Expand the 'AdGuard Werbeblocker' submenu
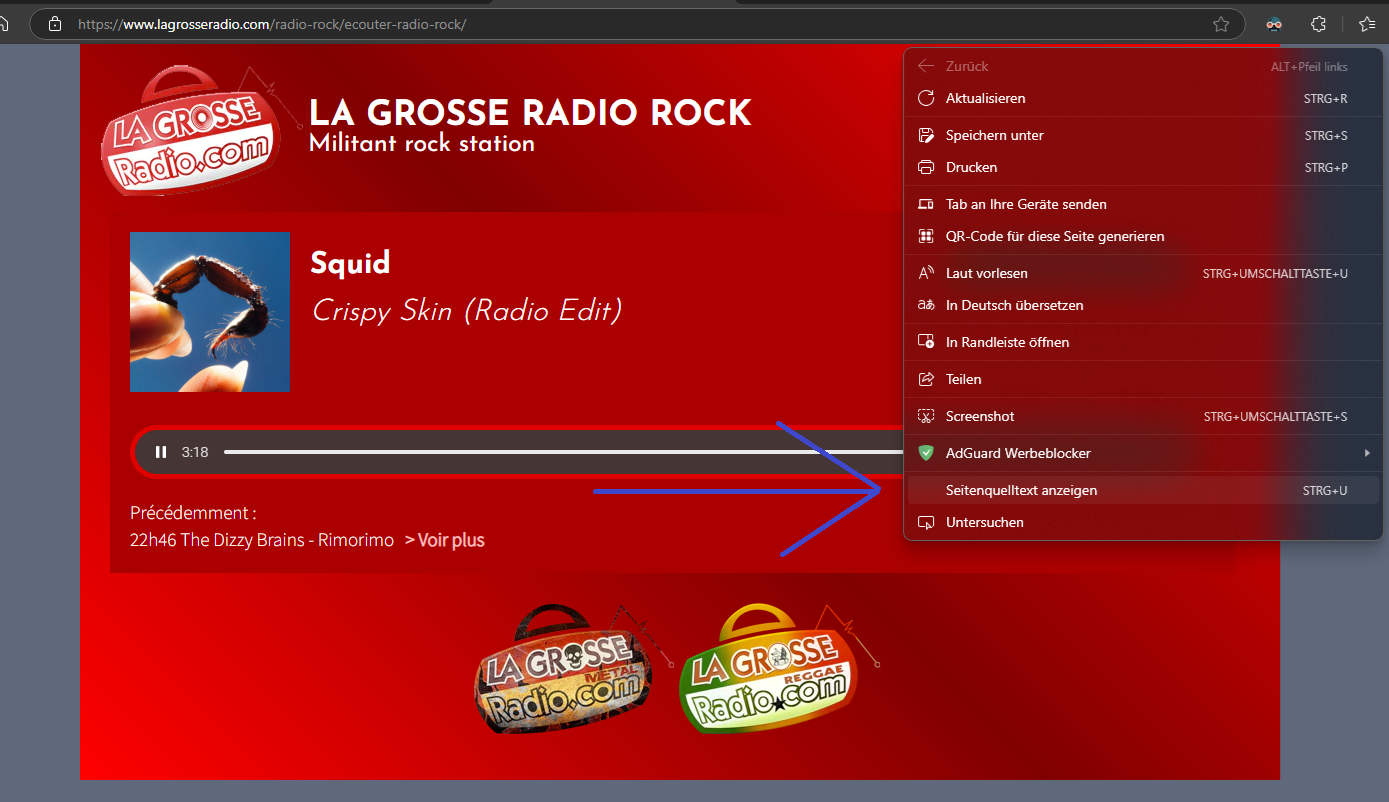Image resolution: width=1389 pixels, height=802 pixels. [1143, 453]
